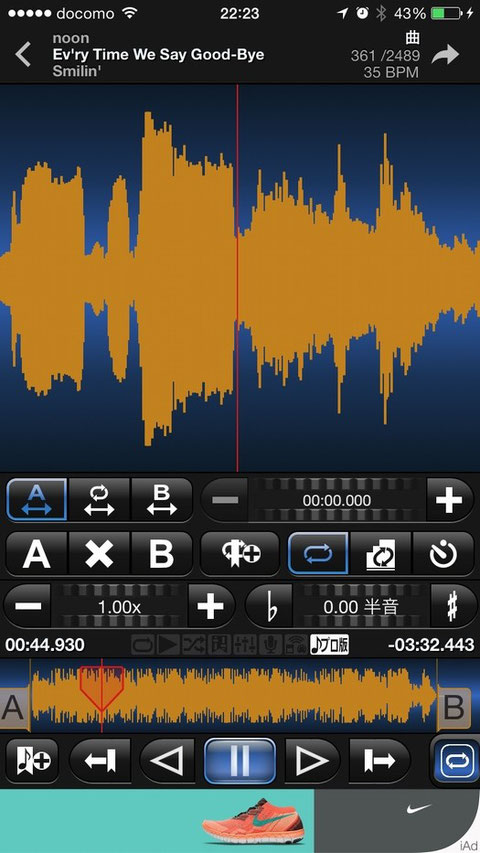Increase playback speed from 1.00x
480x853 pixels.
[211, 606]
